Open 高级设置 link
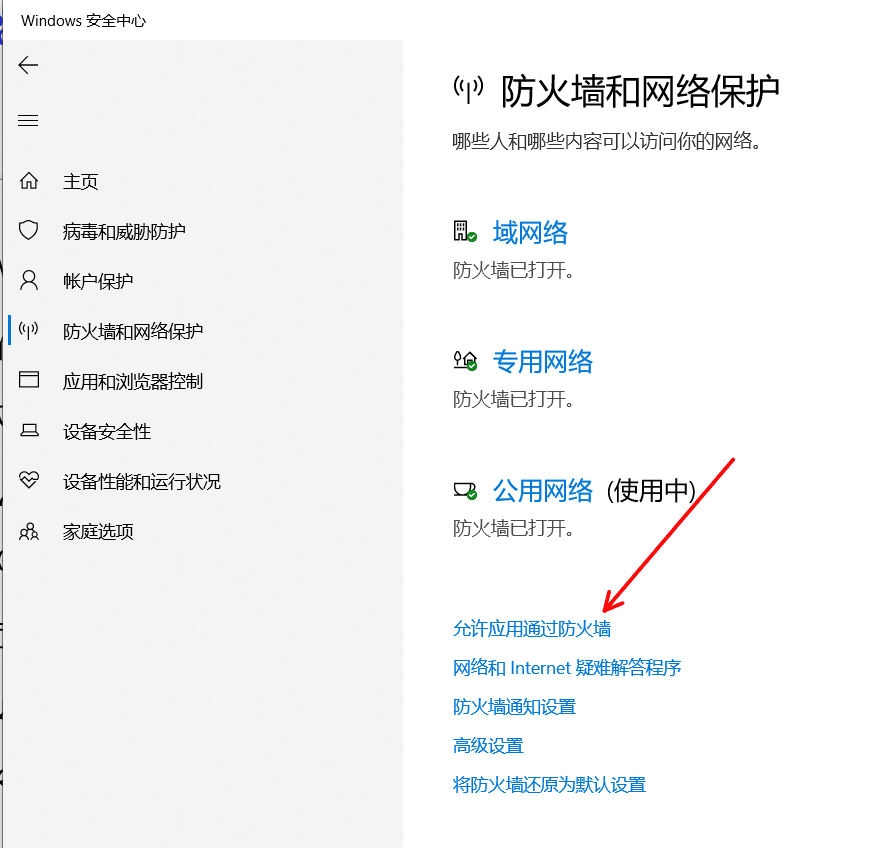Viewport: 891px width, 848px height. (x=488, y=745)
